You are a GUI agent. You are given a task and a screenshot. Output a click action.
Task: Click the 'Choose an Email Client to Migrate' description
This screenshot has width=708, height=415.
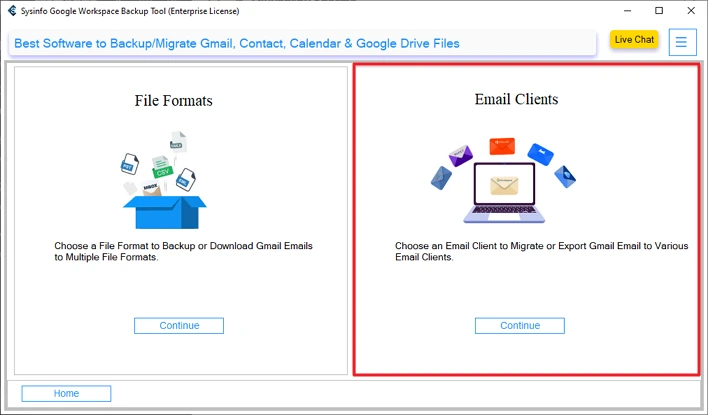click(x=541, y=252)
